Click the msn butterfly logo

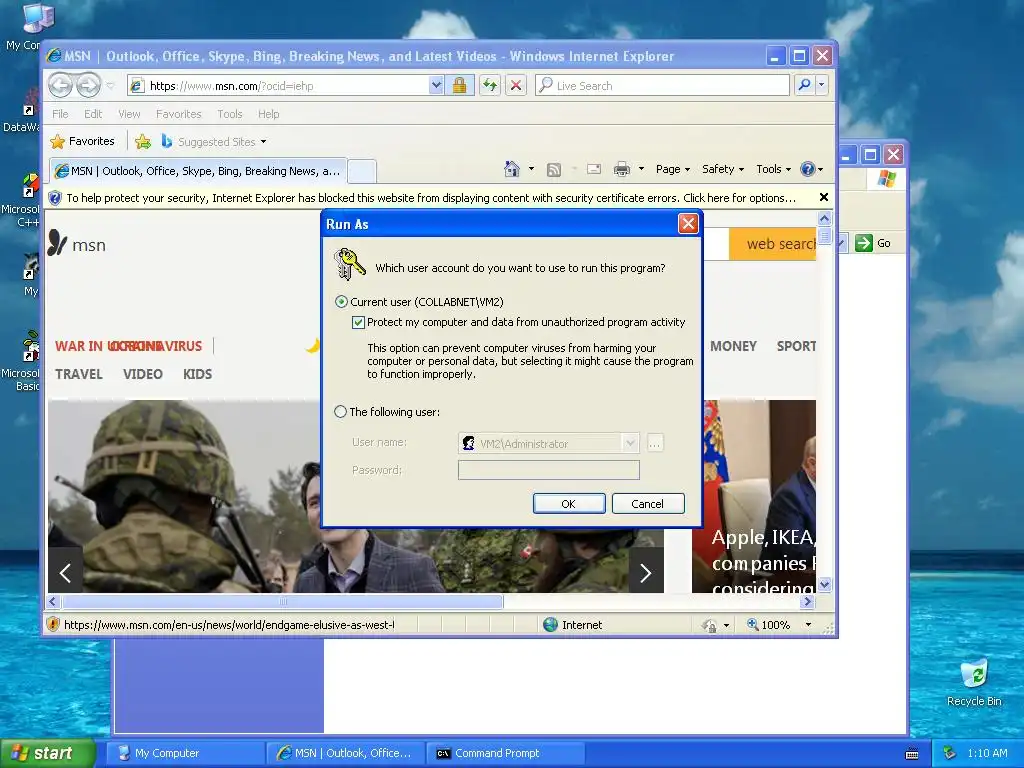57,243
